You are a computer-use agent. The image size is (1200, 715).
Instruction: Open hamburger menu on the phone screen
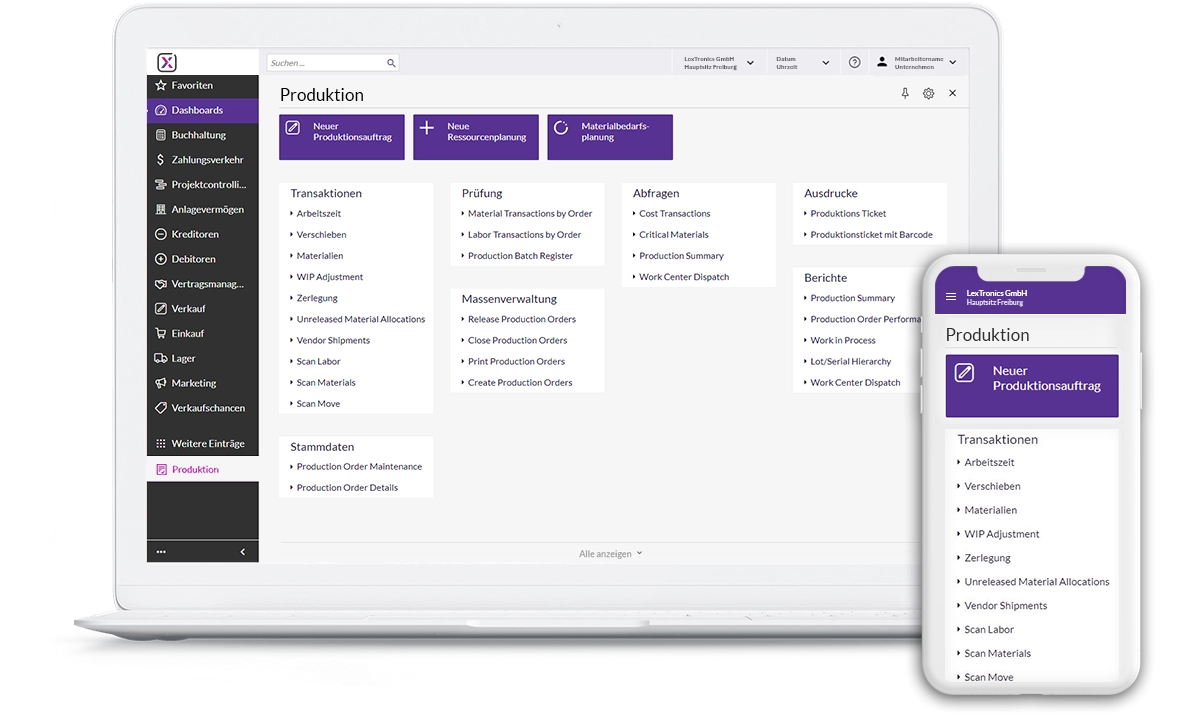click(951, 297)
